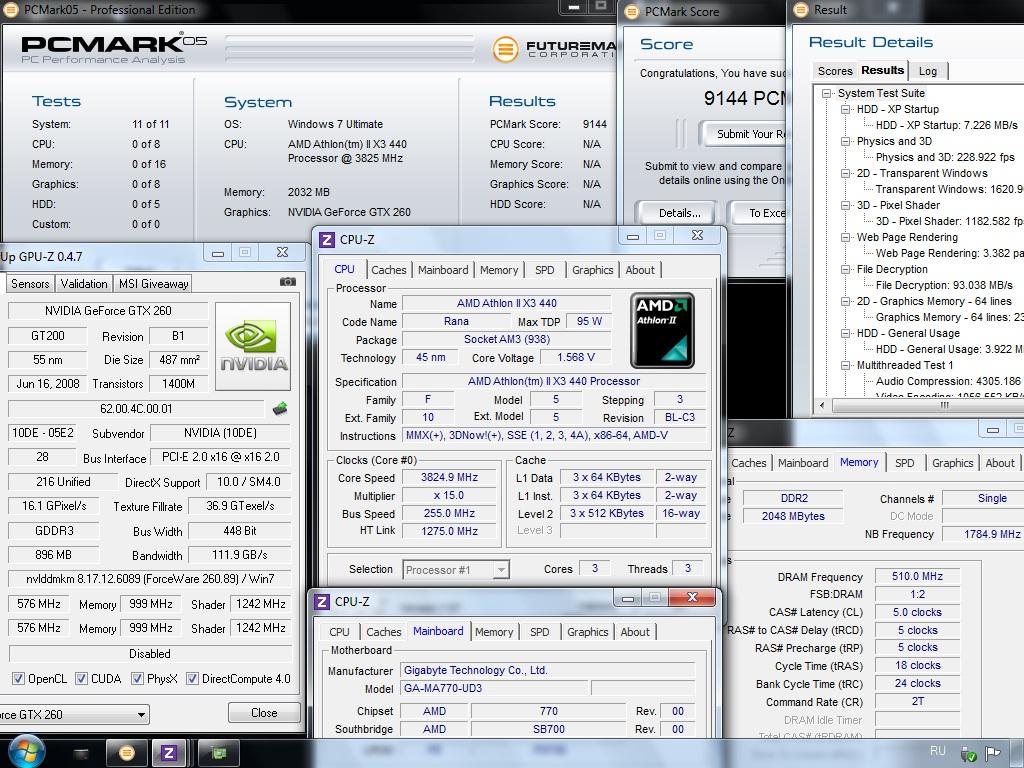Click the Submit Your Results button
The height and width of the screenshot is (768, 1024).
point(743,134)
